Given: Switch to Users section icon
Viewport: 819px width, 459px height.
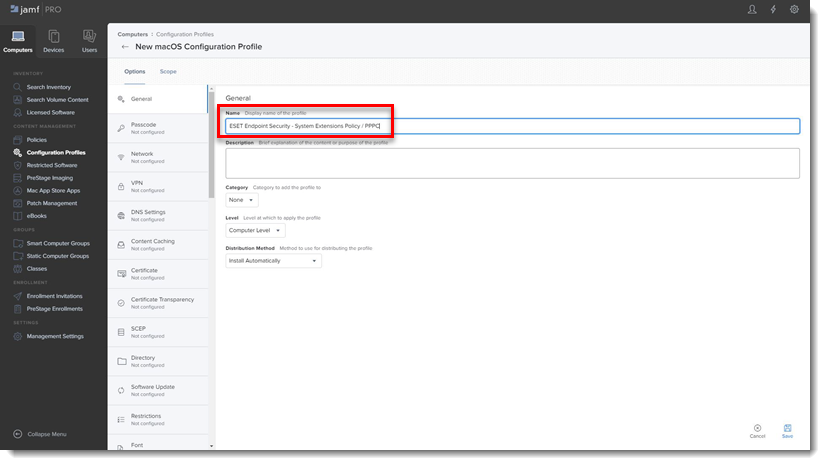Looking at the screenshot, I should tap(89, 41).
